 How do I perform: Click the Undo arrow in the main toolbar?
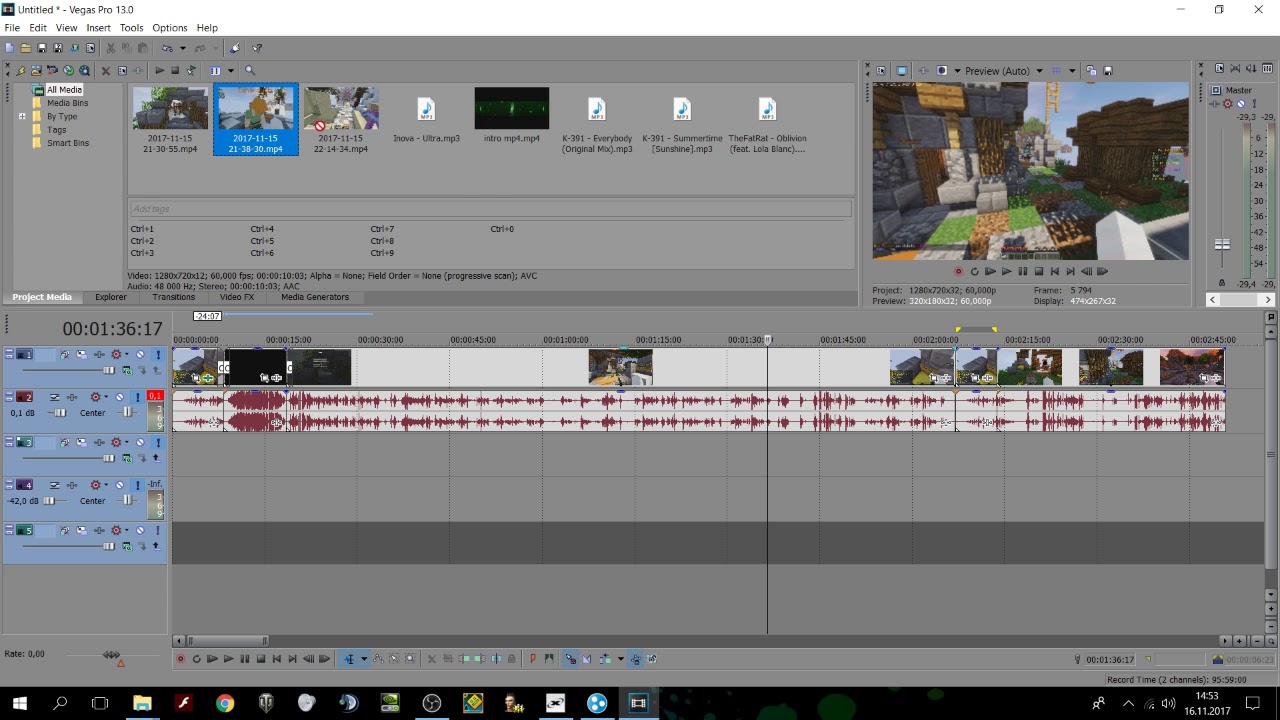click(167, 48)
